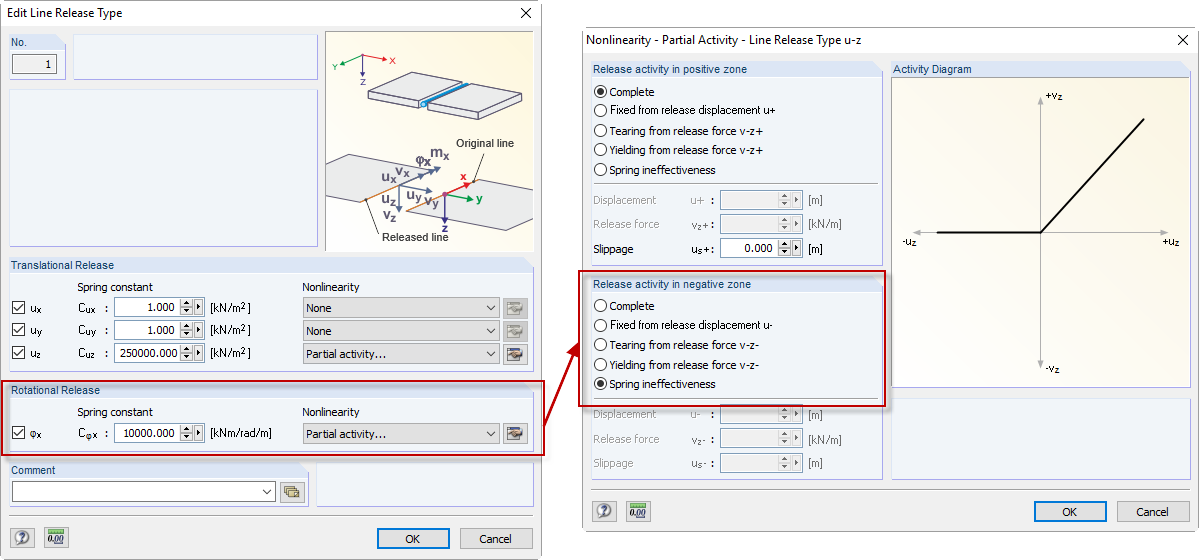Confirm Nonlinearity dialog with OK

click(x=1070, y=512)
